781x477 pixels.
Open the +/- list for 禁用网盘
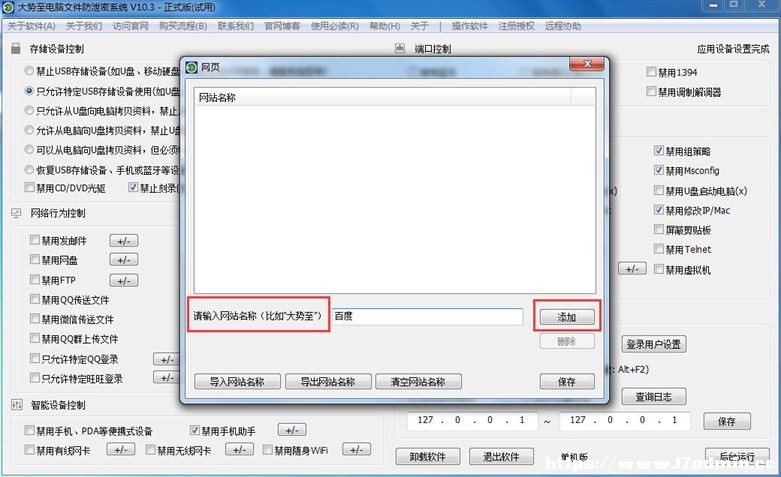(124, 260)
